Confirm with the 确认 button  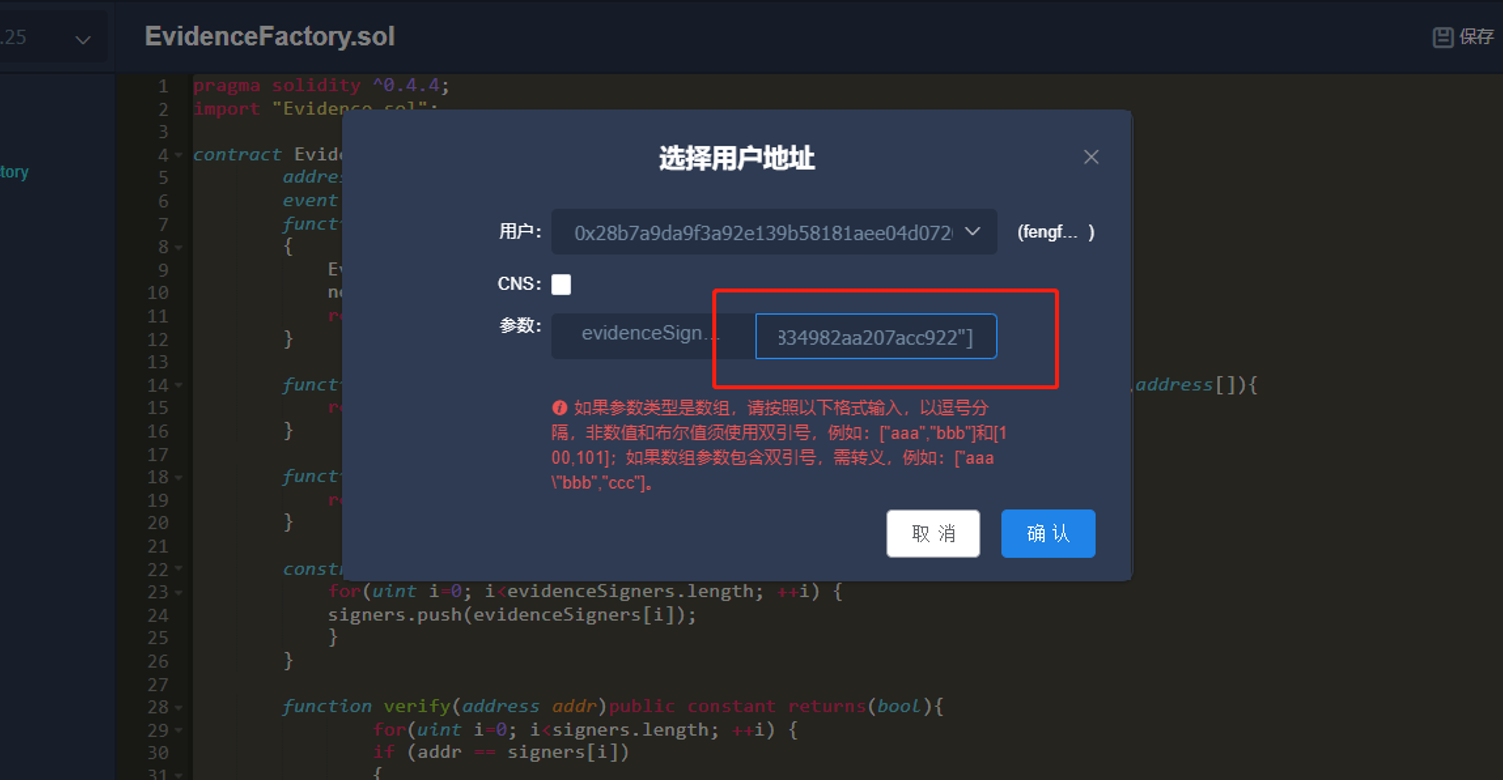[x=1048, y=533]
